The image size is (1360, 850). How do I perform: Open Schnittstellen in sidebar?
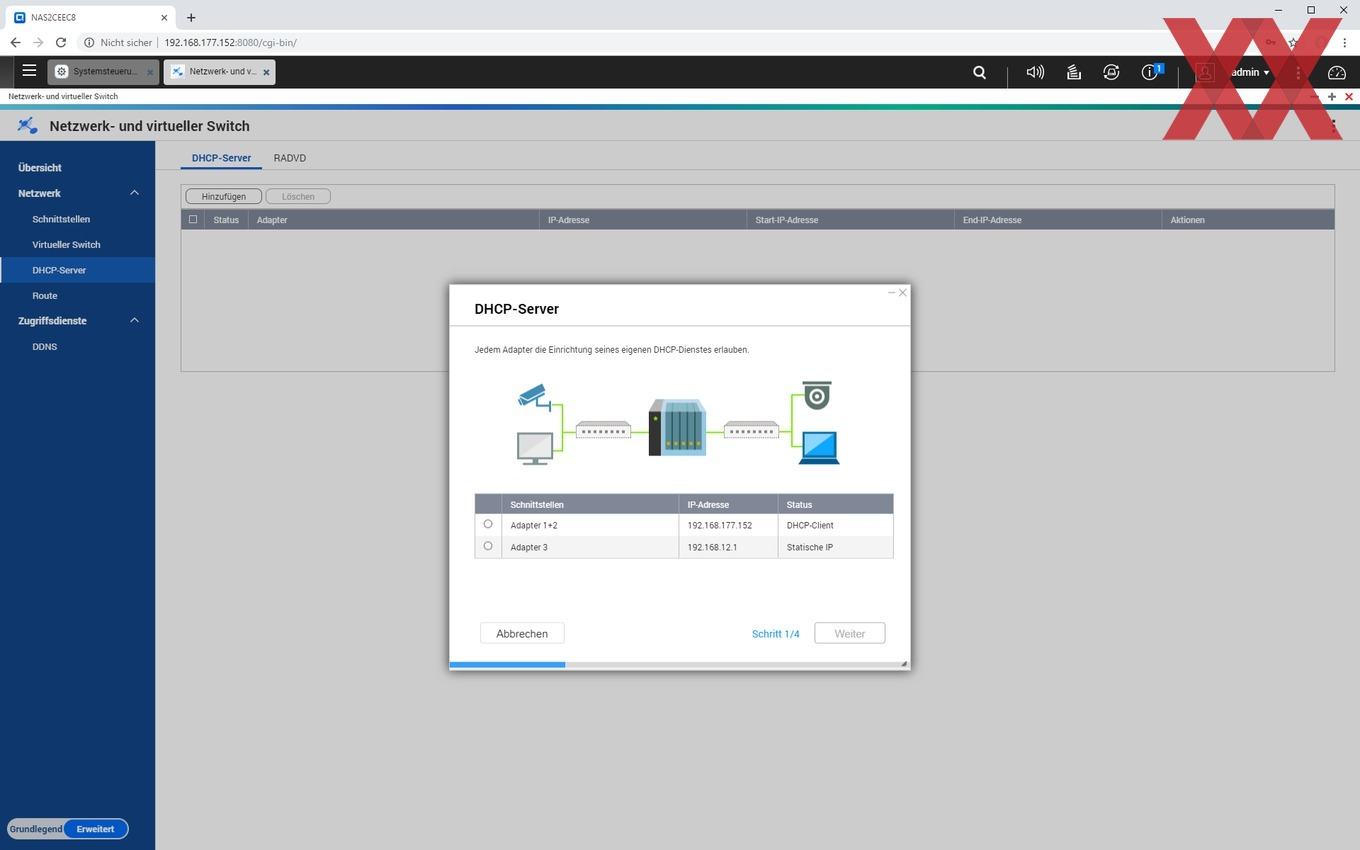pos(61,219)
